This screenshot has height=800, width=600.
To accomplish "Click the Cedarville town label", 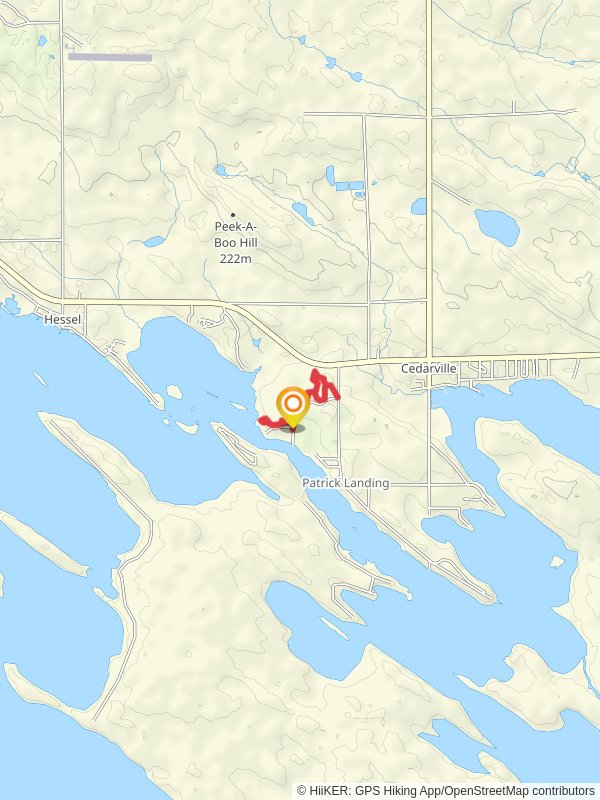I will 429,368.
